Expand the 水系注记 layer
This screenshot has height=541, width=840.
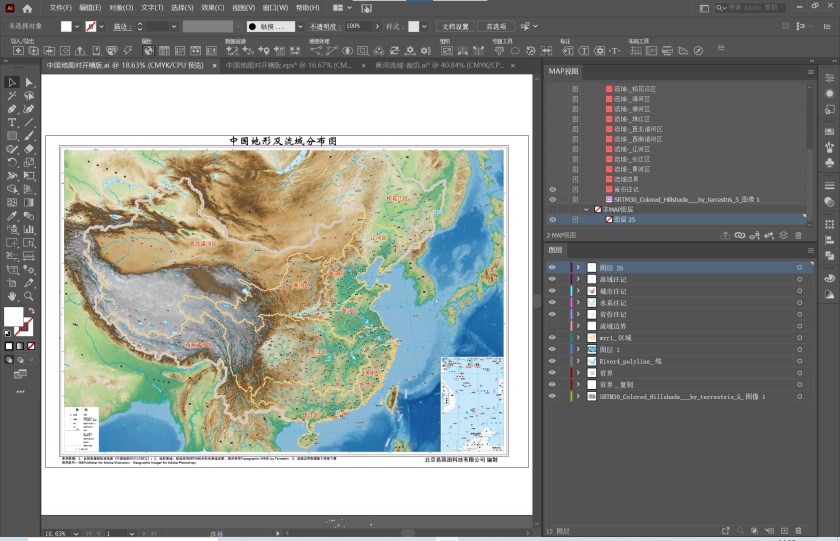tap(578, 303)
